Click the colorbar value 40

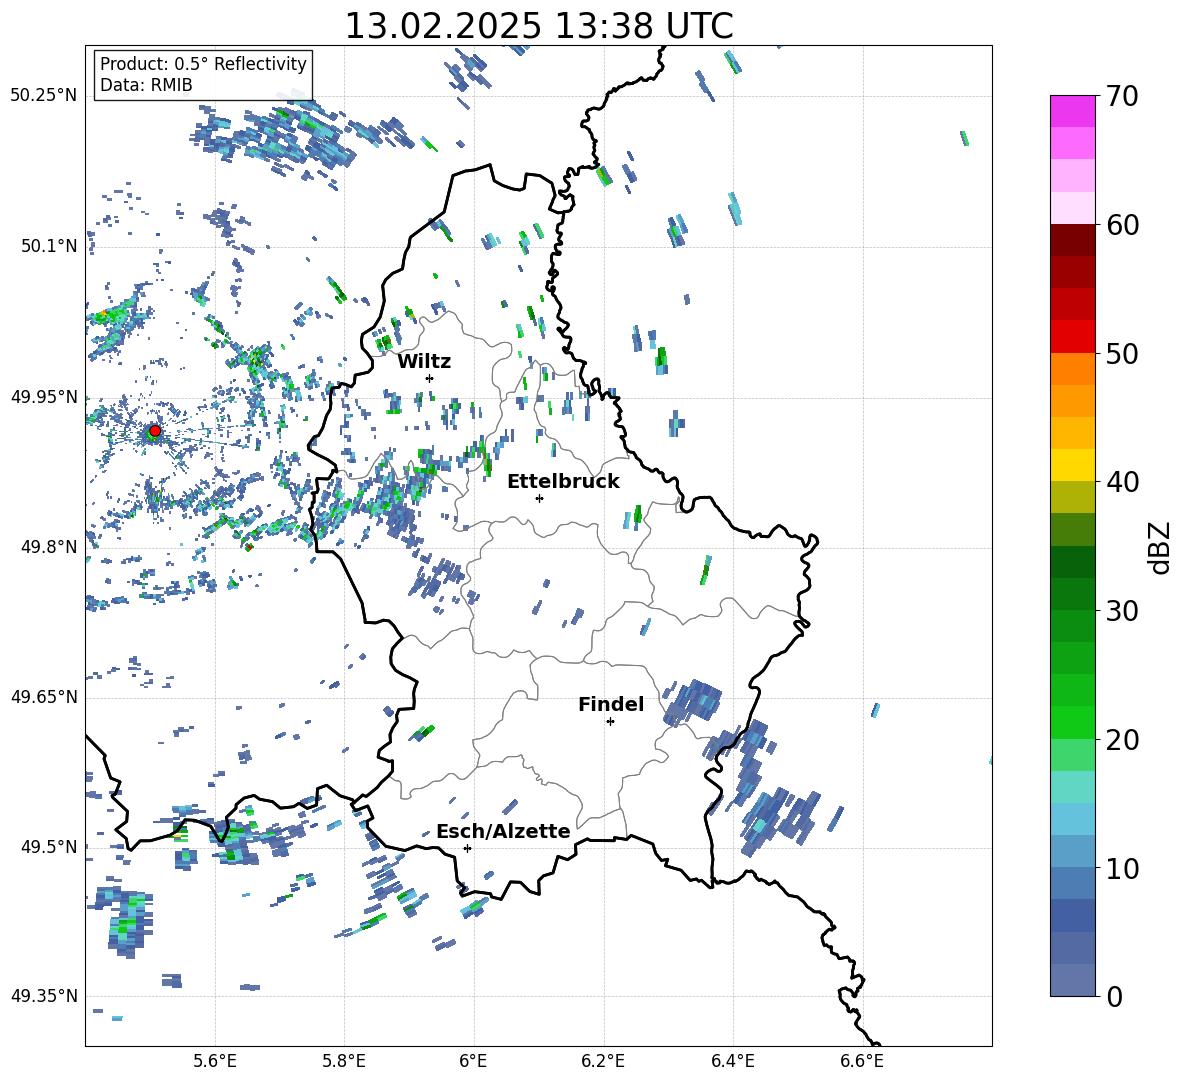pyautogui.click(x=1122, y=482)
